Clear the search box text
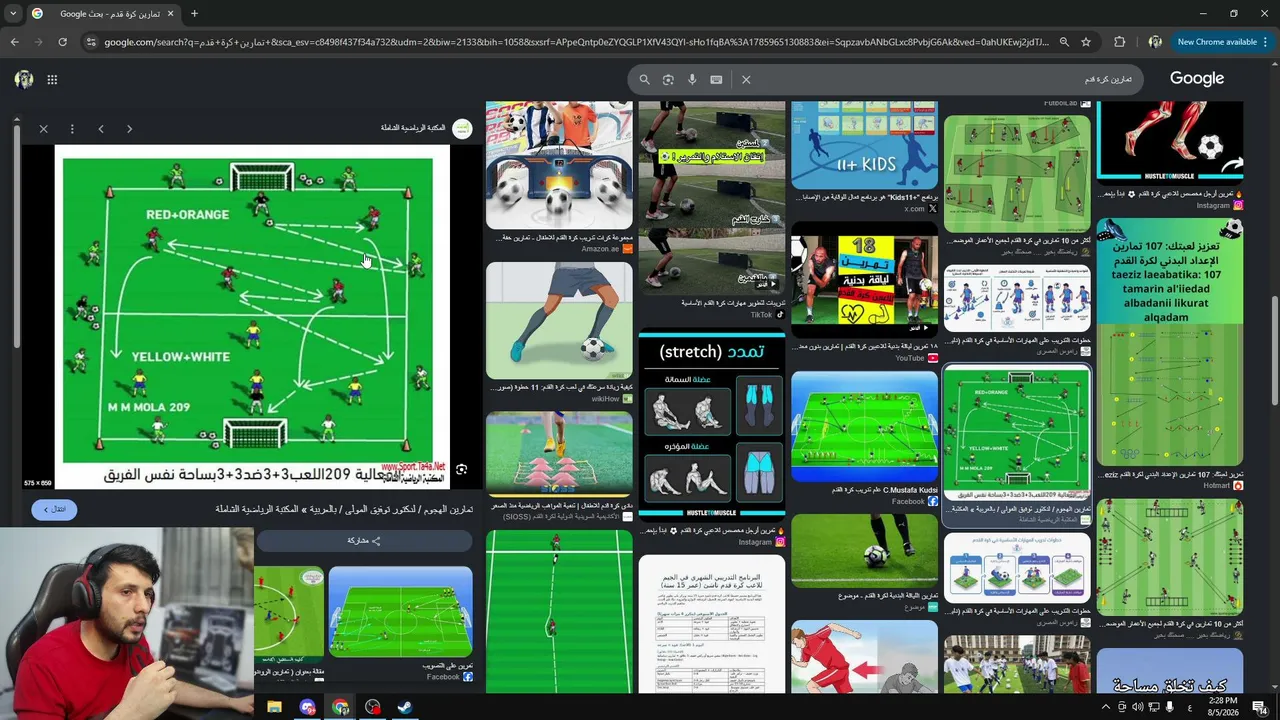The image size is (1280, 720). point(746,80)
